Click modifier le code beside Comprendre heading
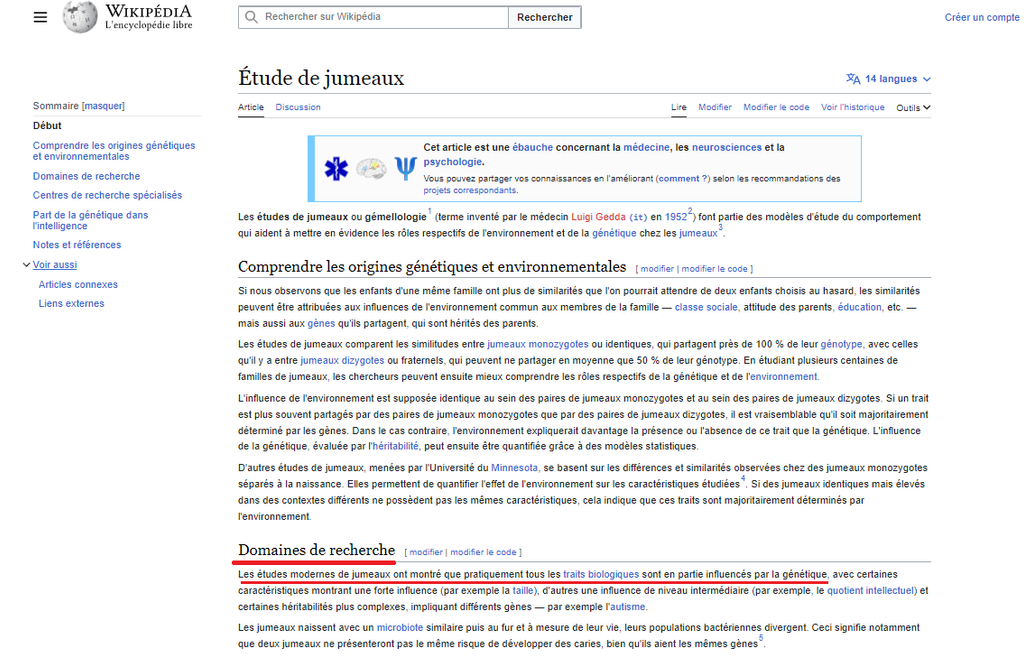This screenshot has height=667, width=1024. pyautogui.click(x=714, y=268)
